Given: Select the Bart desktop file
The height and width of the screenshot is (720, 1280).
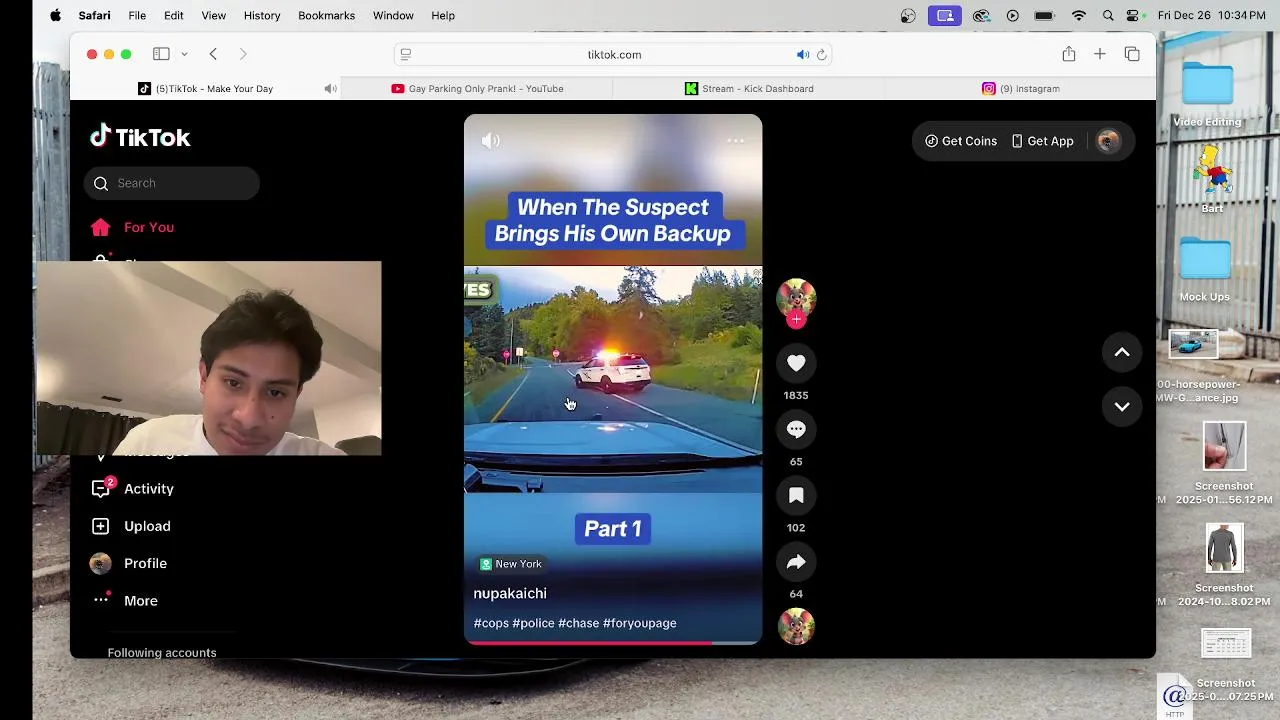Looking at the screenshot, I should tap(1212, 180).
